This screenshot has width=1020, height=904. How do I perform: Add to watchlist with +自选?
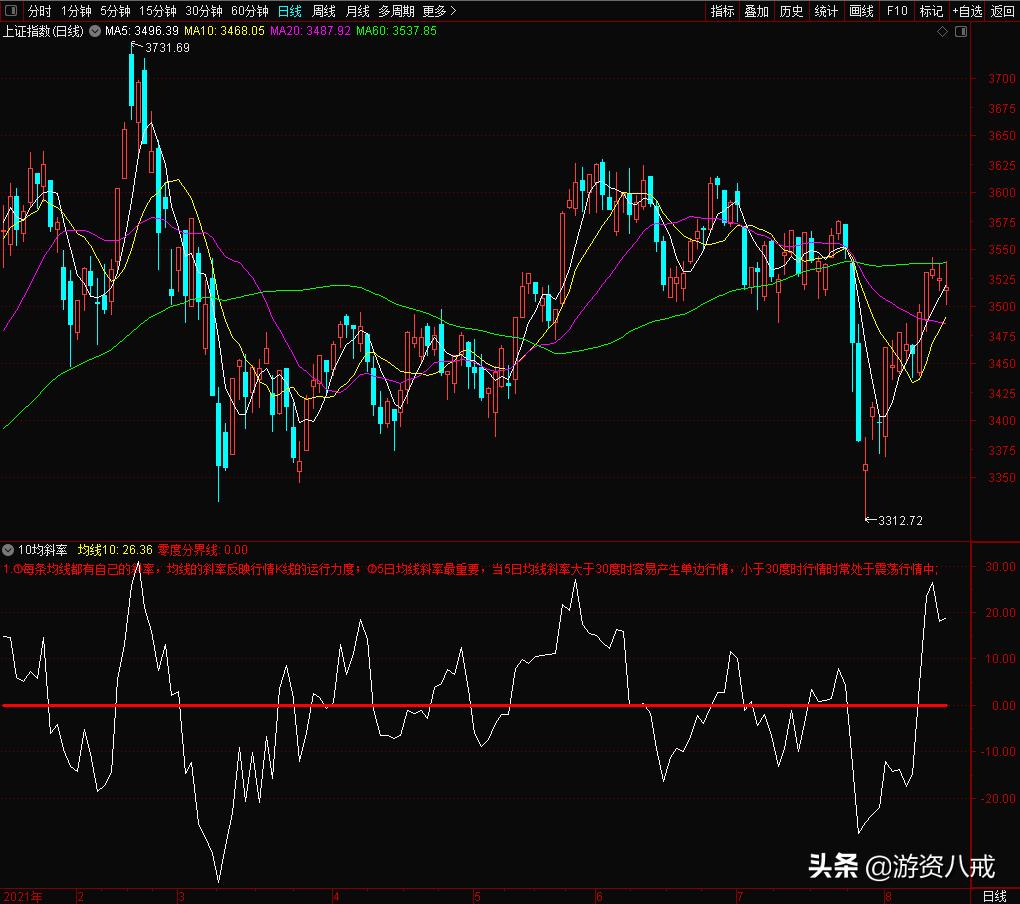click(967, 11)
